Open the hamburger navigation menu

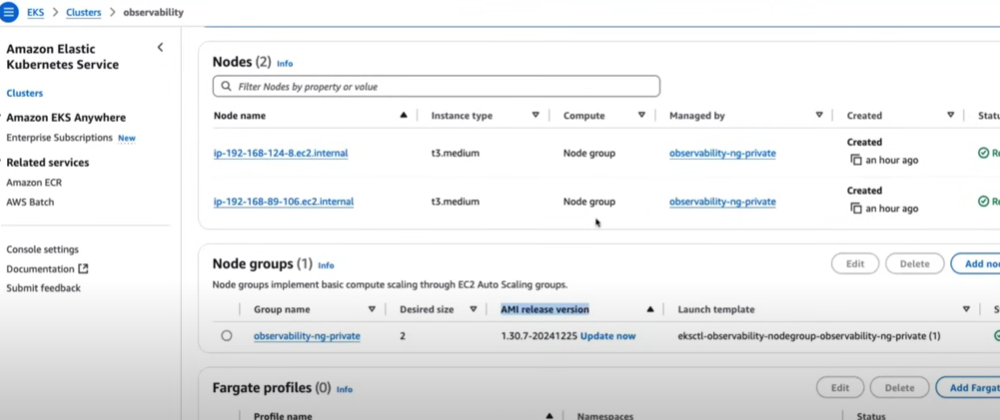tap(8, 12)
